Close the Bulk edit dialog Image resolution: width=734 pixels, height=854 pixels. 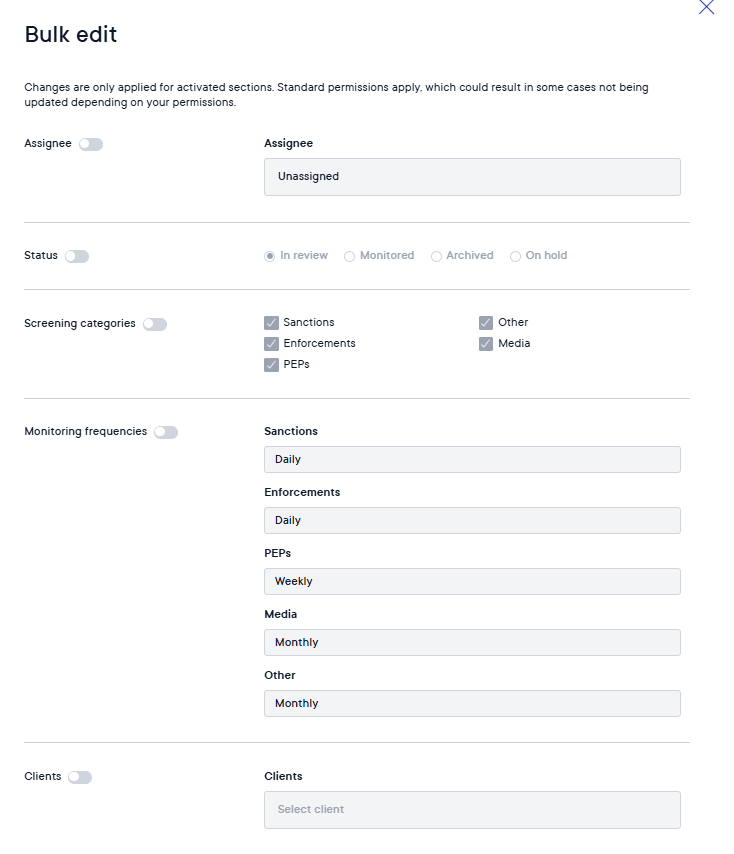click(706, 7)
